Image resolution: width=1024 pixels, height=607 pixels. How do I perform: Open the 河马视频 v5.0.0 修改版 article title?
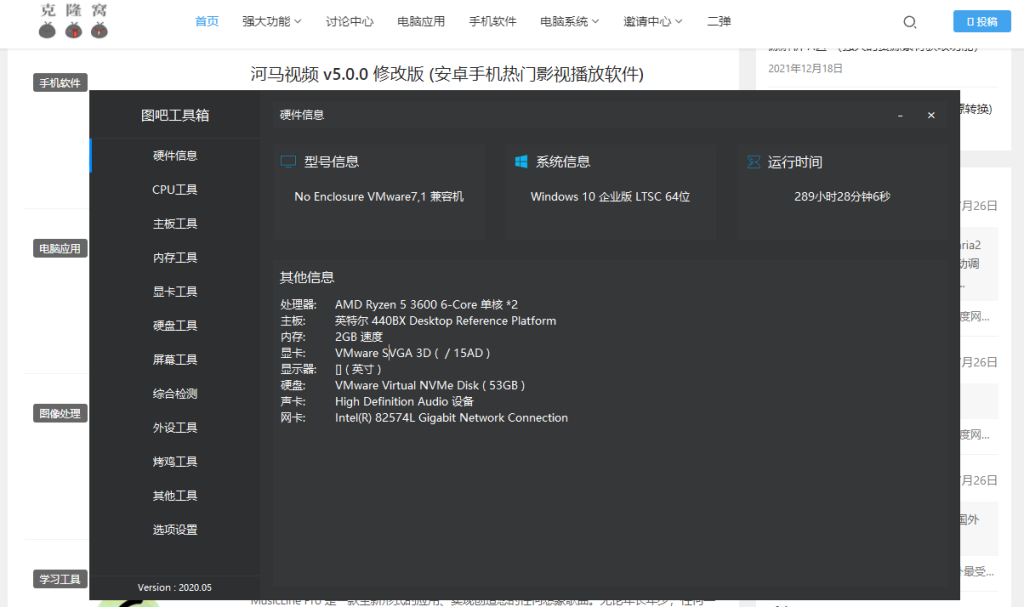pyautogui.click(x=447, y=74)
